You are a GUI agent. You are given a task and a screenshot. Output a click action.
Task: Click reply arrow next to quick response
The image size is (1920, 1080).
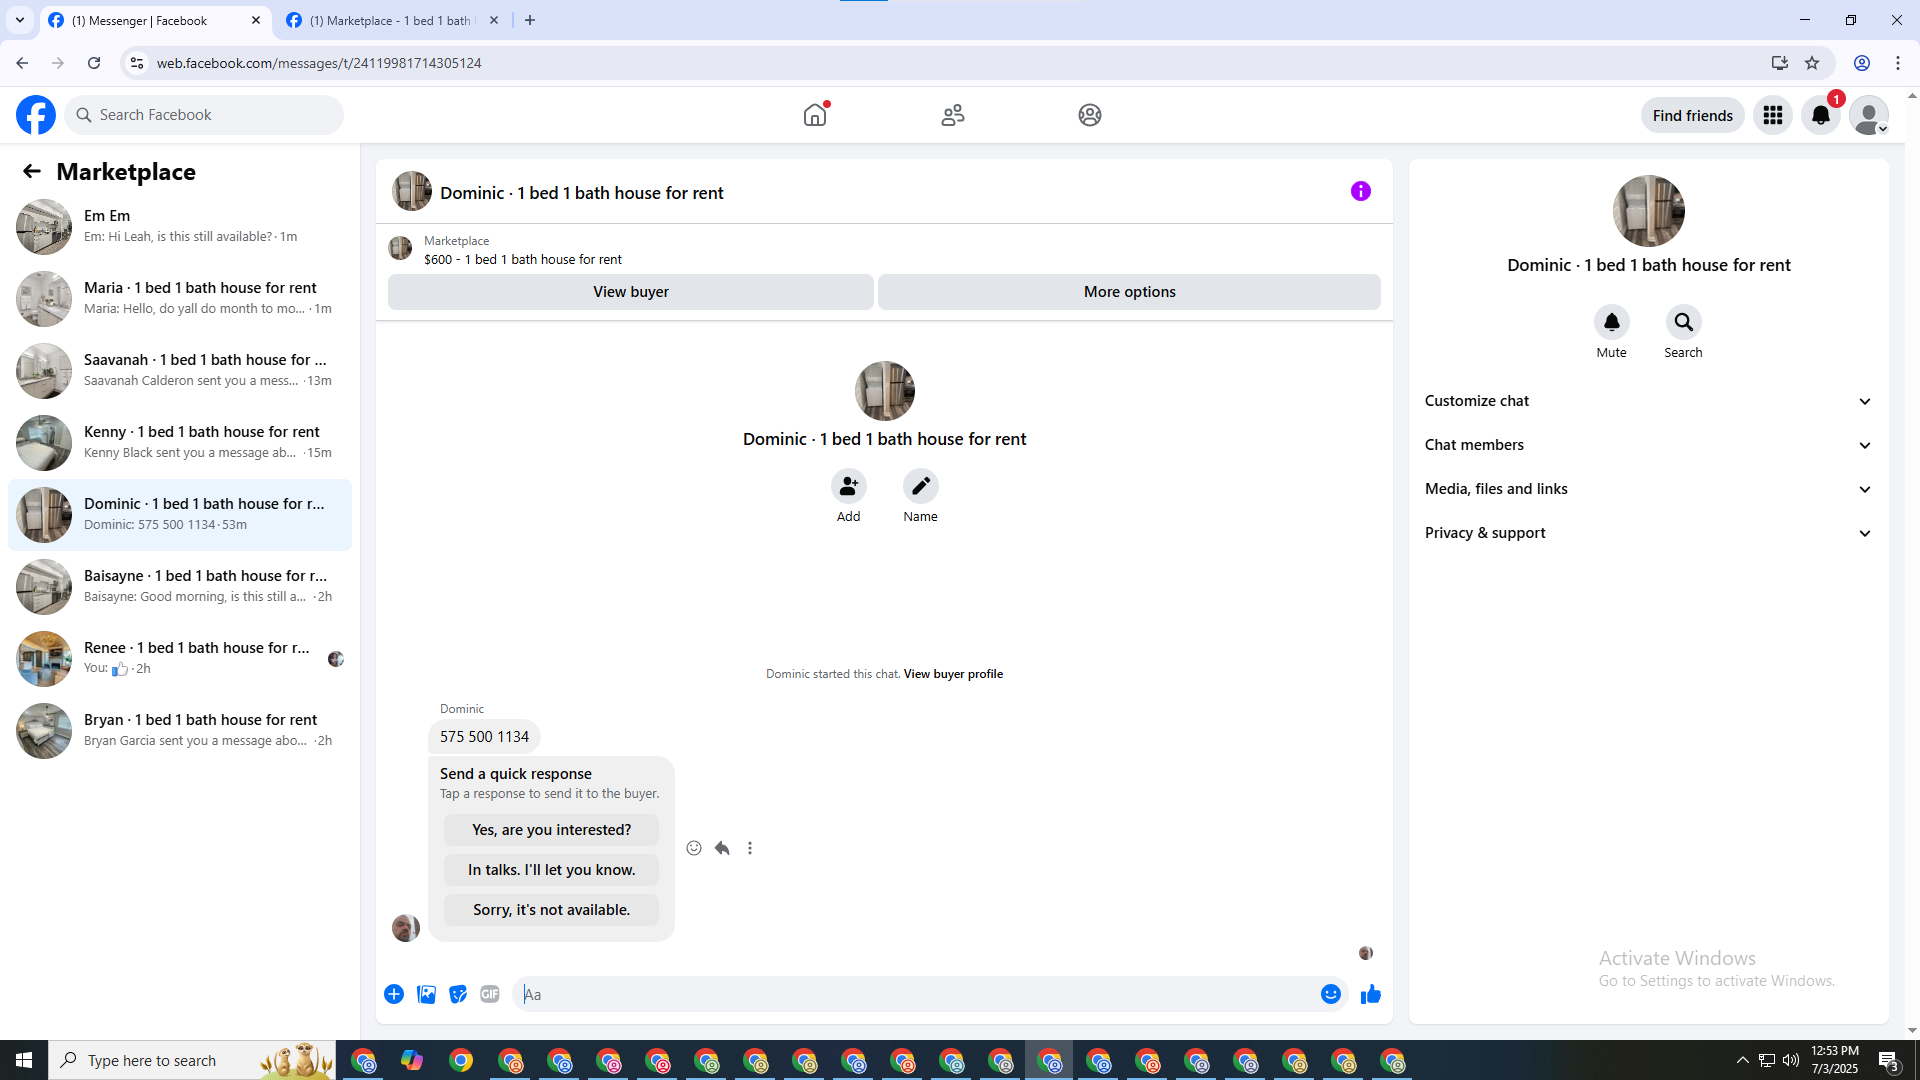point(722,848)
